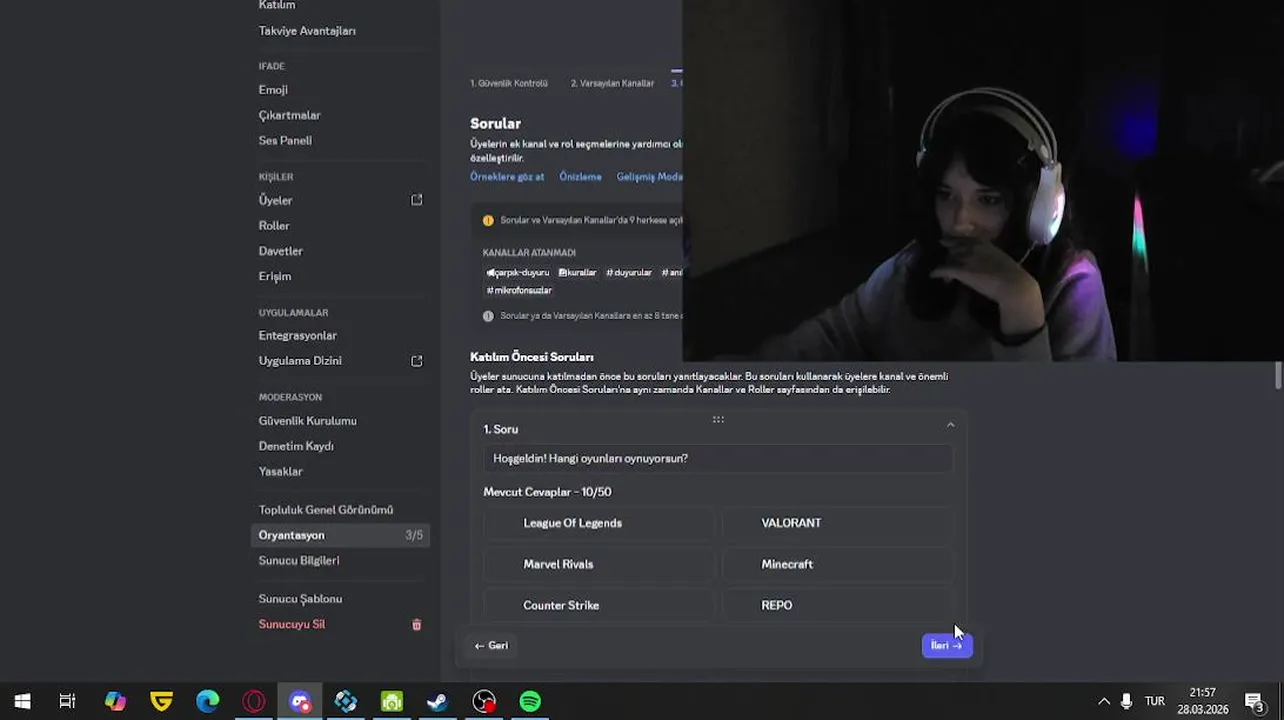
Task: Click İleri next button
Action: (x=946, y=646)
